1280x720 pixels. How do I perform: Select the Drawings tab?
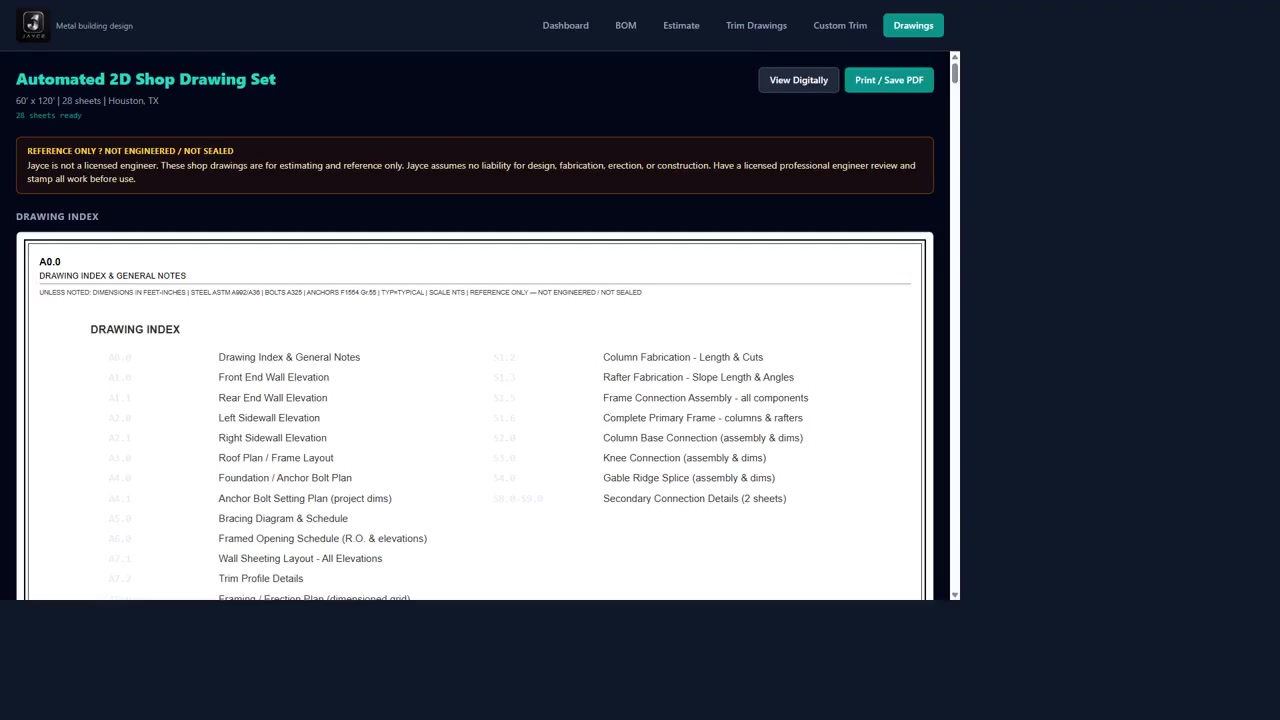coord(913,25)
